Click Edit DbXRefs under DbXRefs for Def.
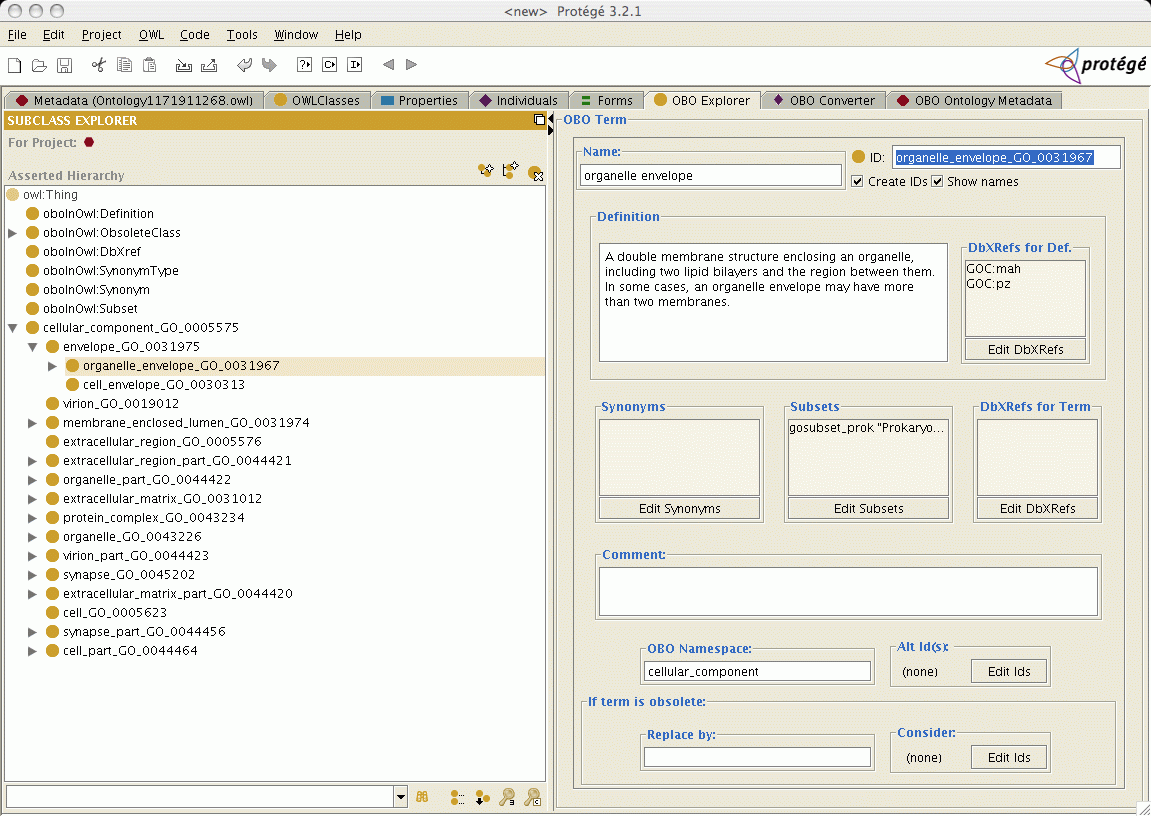The height and width of the screenshot is (816, 1151). (1025, 349)
